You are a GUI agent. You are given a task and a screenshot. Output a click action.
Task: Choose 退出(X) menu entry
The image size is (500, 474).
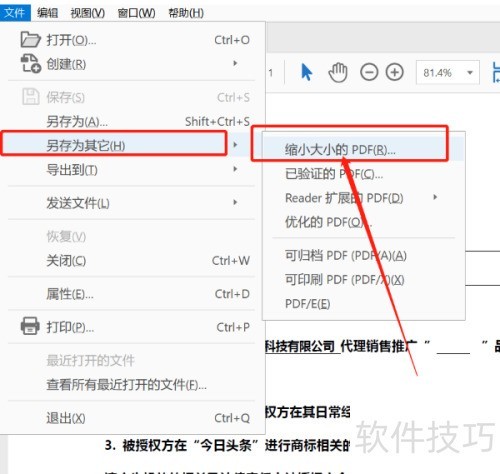(x=132, y=418)
